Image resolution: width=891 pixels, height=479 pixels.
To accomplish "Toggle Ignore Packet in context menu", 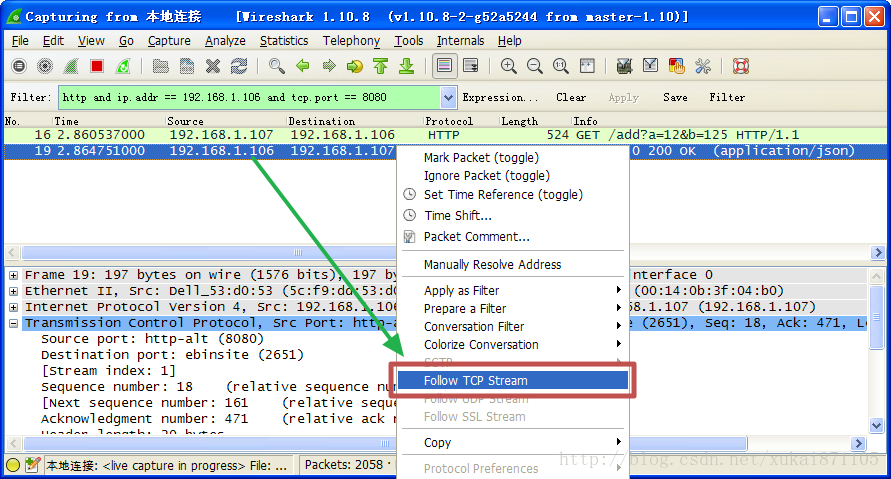I will 486,176.
